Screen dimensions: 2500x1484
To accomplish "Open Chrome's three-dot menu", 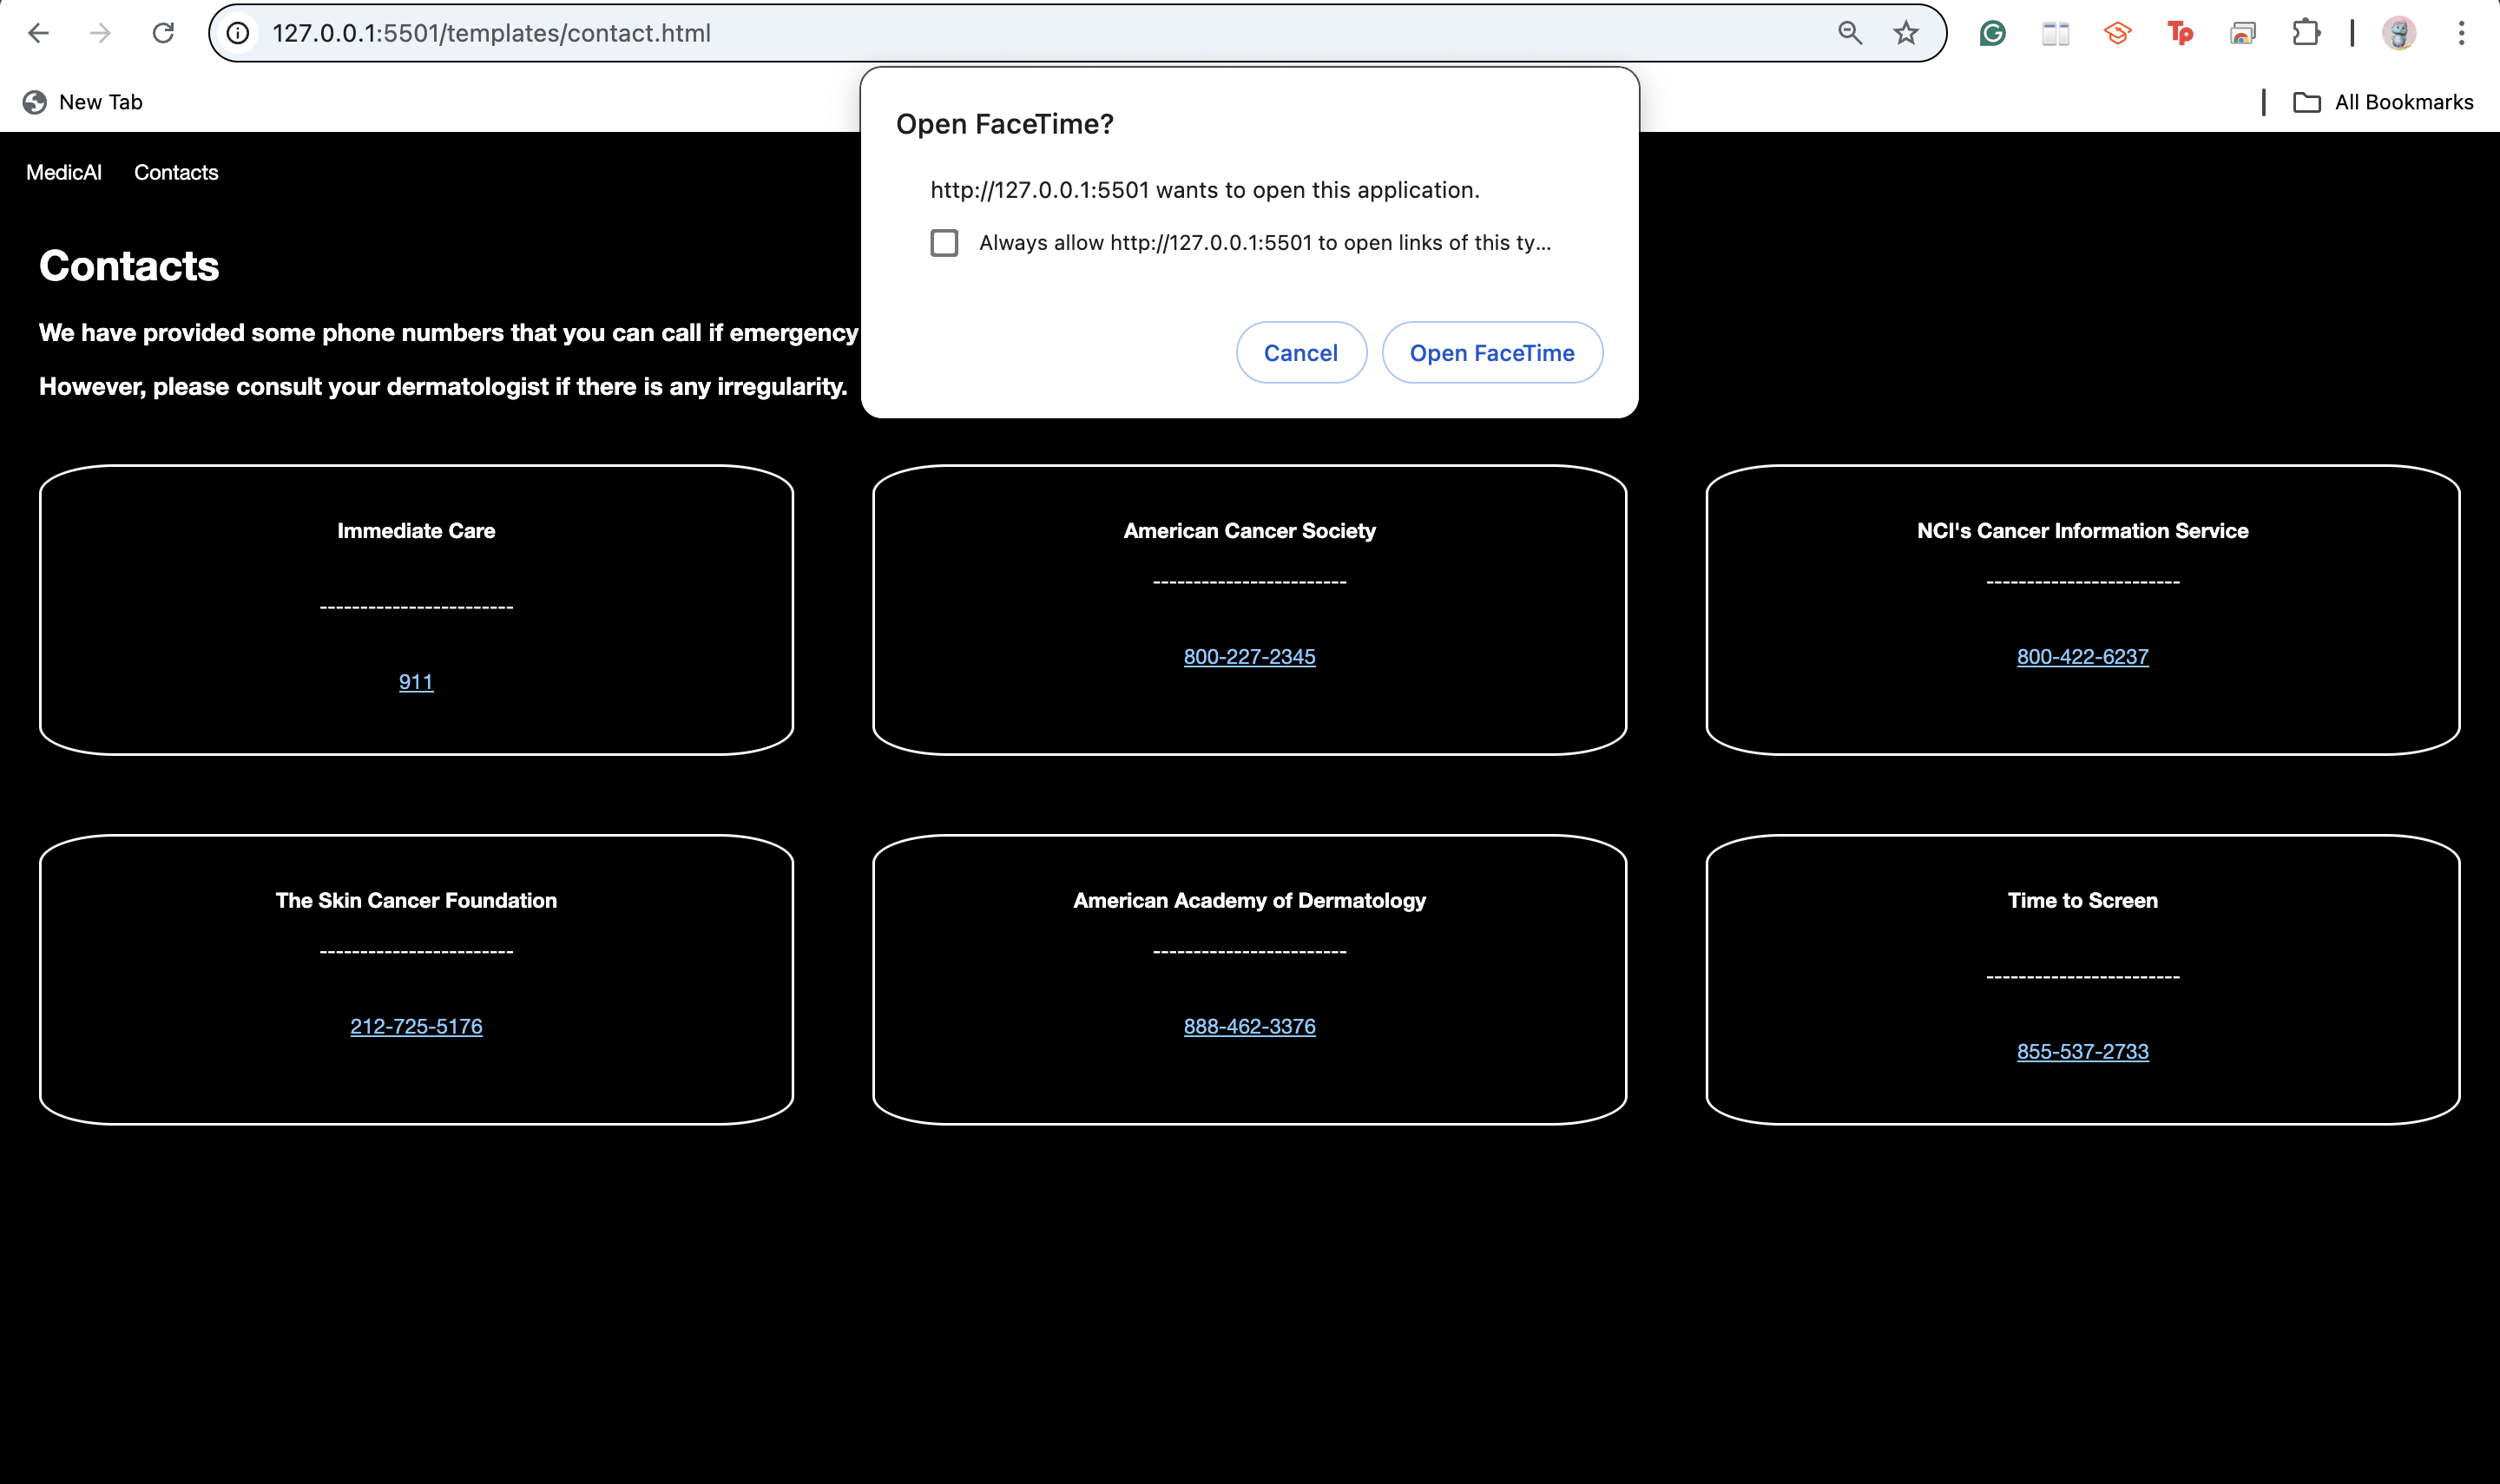I will coord(2461,33).
